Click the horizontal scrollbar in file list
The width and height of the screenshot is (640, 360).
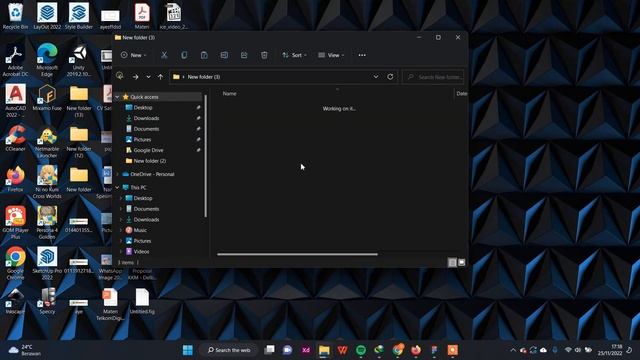(x=297, y=254)
